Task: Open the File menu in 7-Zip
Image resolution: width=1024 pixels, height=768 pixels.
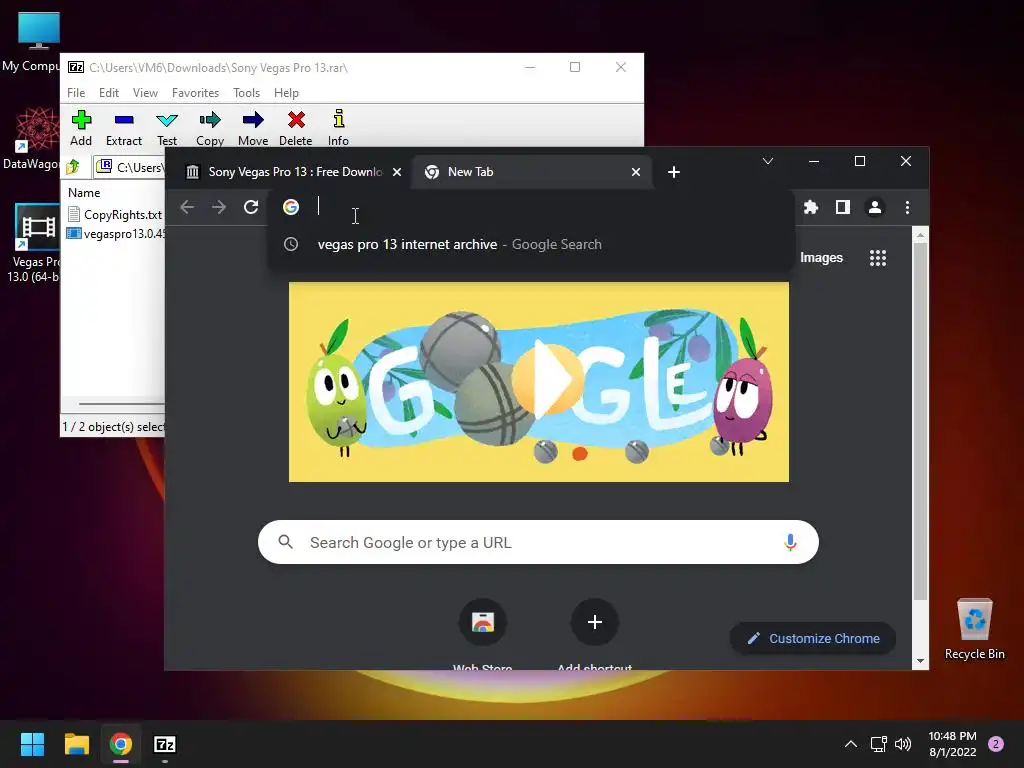Action: click(76, 93)
